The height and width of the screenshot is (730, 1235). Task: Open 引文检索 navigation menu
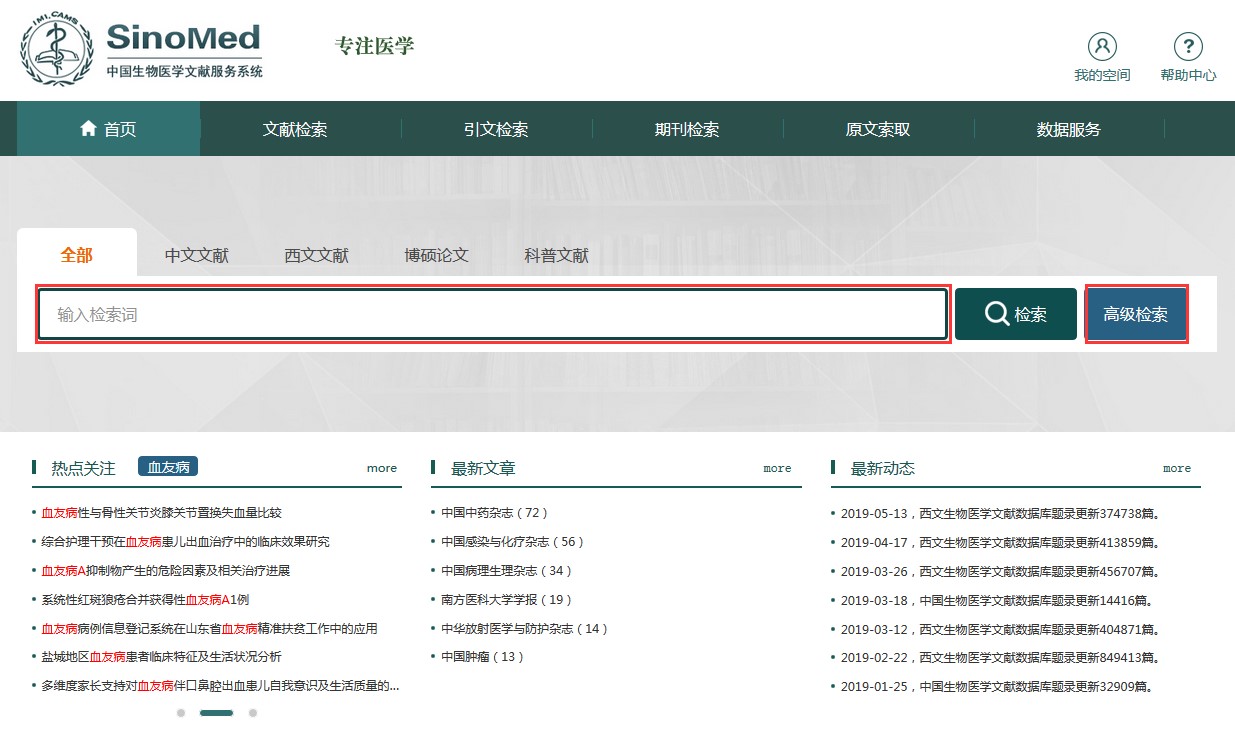(x=496, y=129)
